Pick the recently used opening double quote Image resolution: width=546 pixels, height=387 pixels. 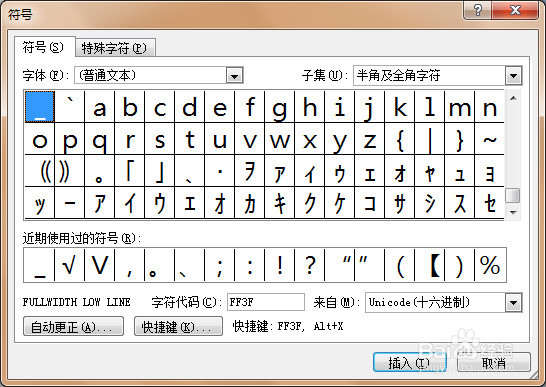pos(339,265)
